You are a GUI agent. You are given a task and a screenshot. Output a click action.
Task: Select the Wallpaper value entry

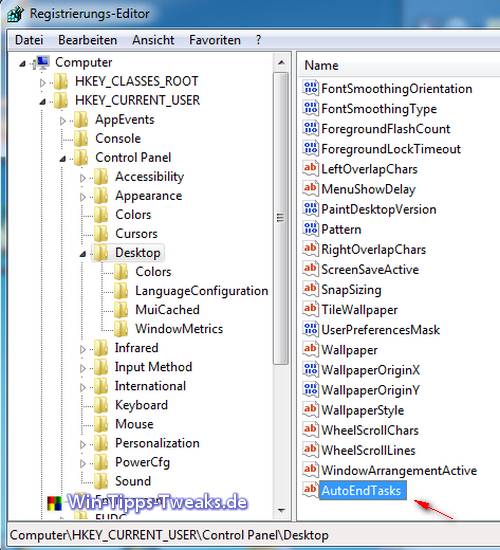pos(349,350)
